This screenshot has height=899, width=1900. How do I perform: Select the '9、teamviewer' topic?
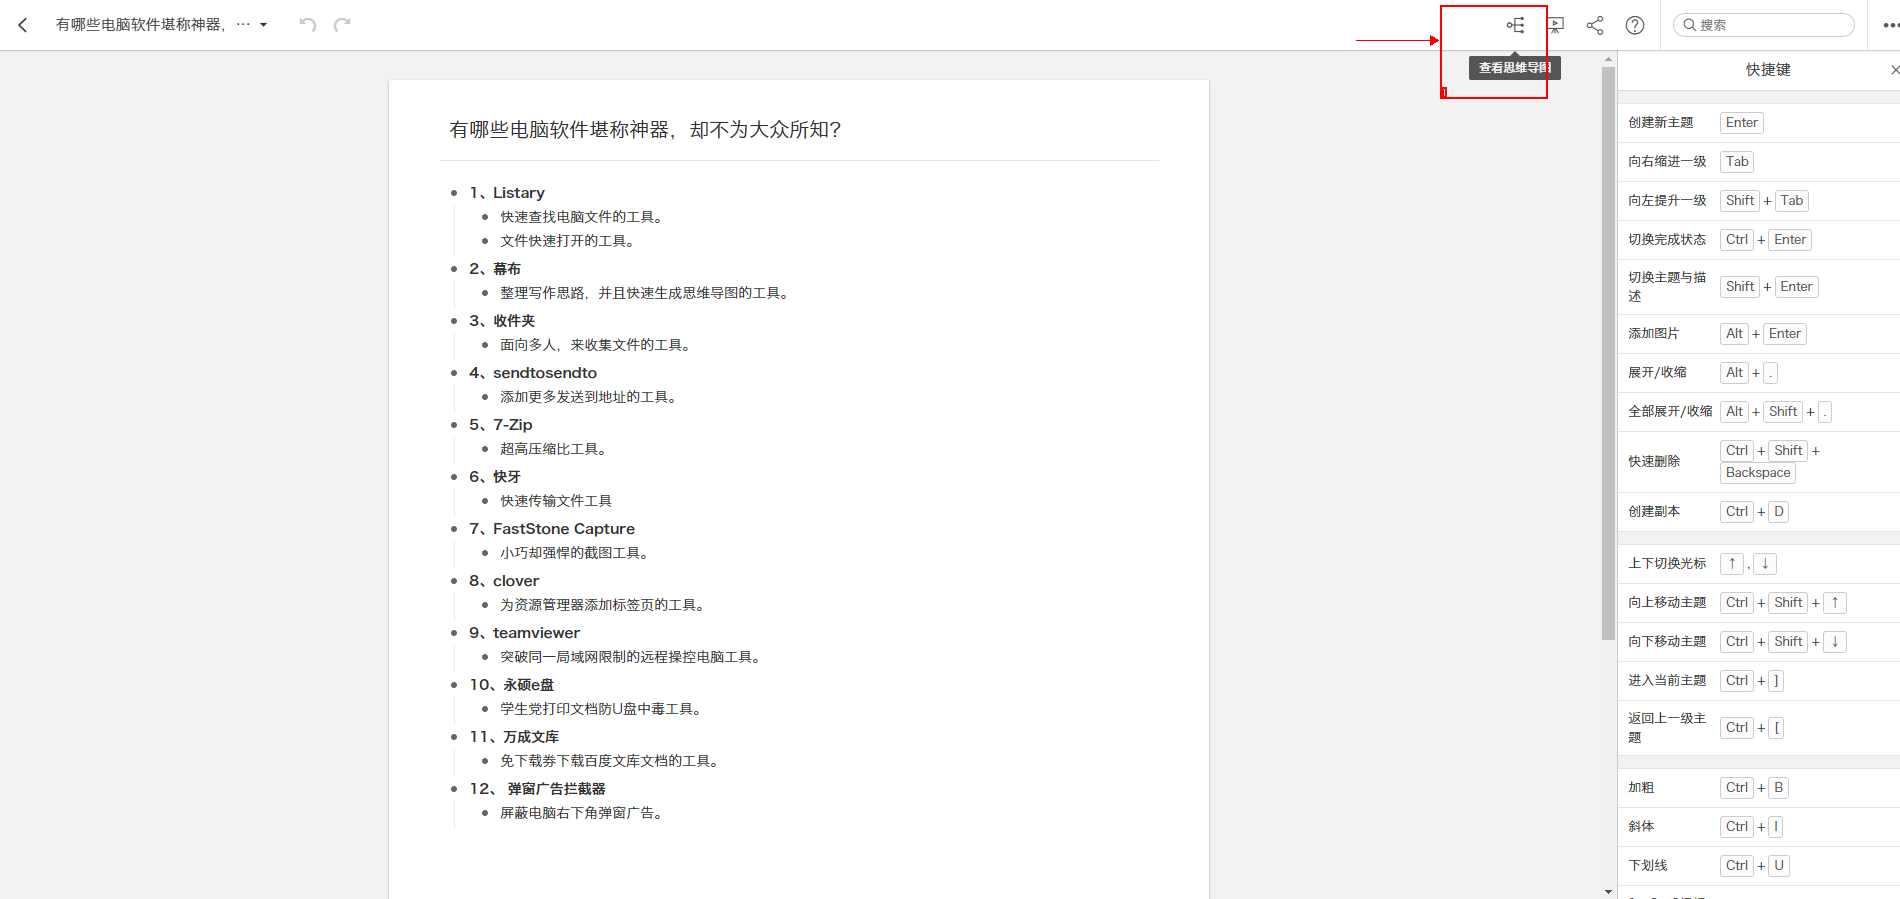click(x=524, y=633)
